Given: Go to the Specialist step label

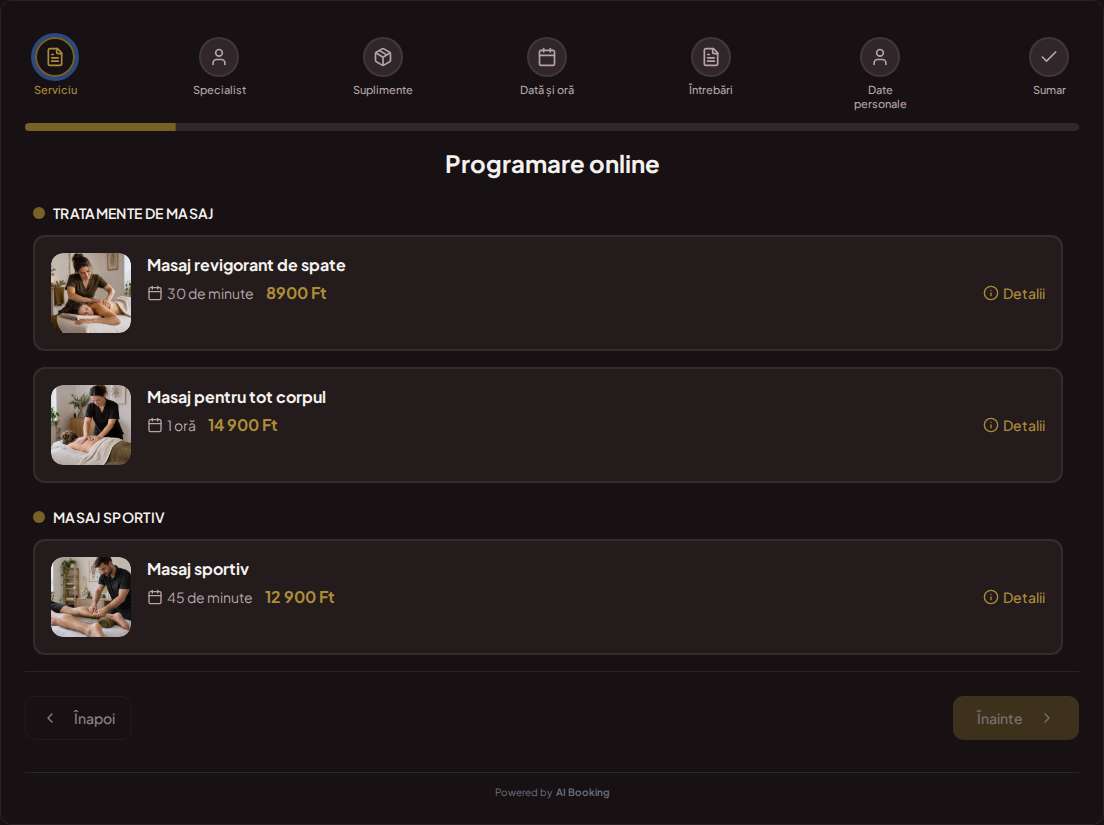Looking at the screenshot, I should point(220,90).
